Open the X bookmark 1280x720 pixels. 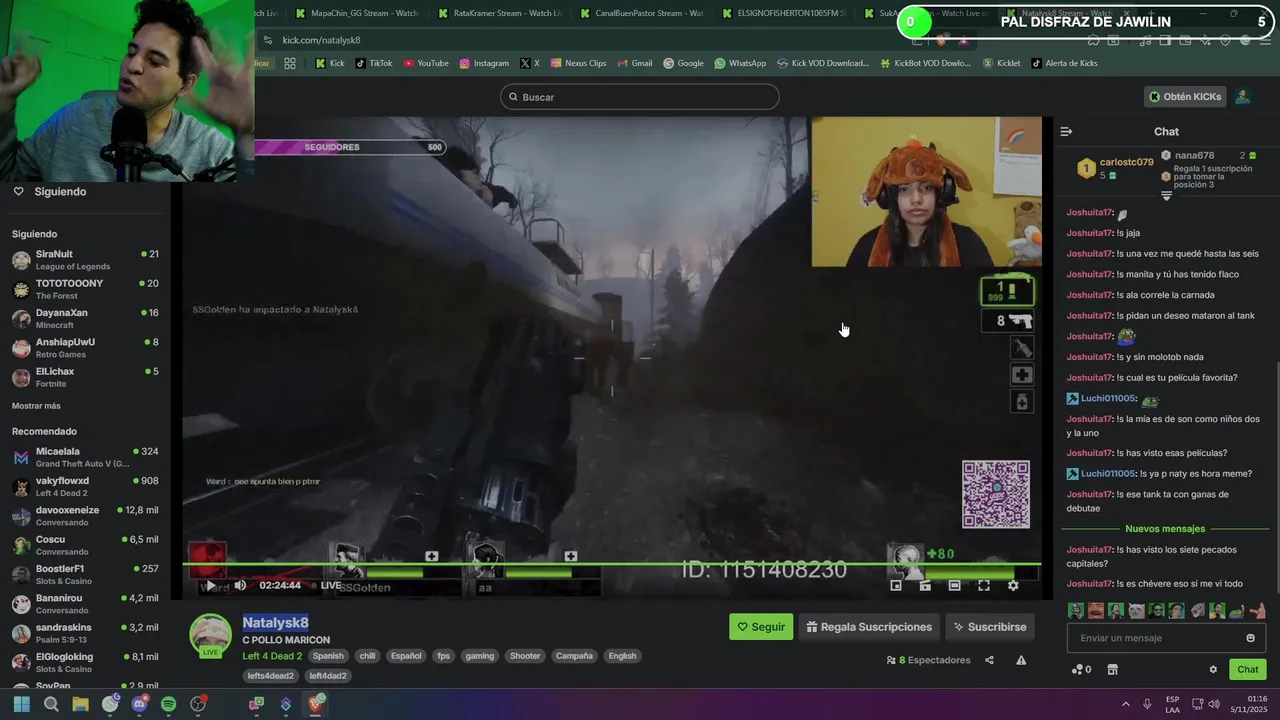click(530, 63)
